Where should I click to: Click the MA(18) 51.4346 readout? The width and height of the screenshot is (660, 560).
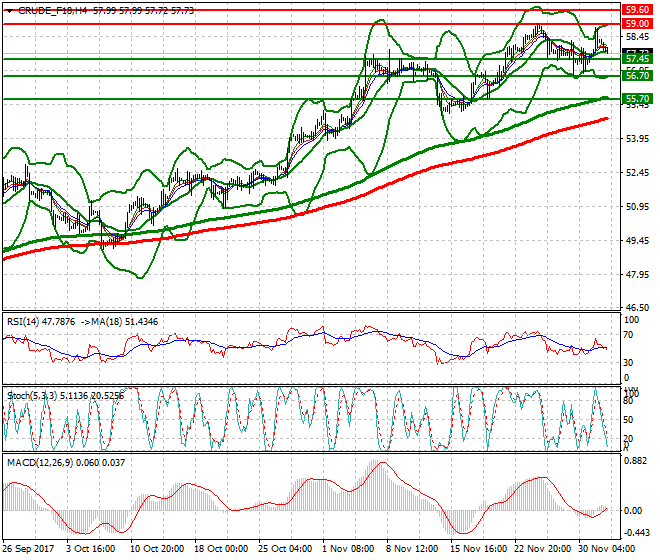[x=125, y=322]
